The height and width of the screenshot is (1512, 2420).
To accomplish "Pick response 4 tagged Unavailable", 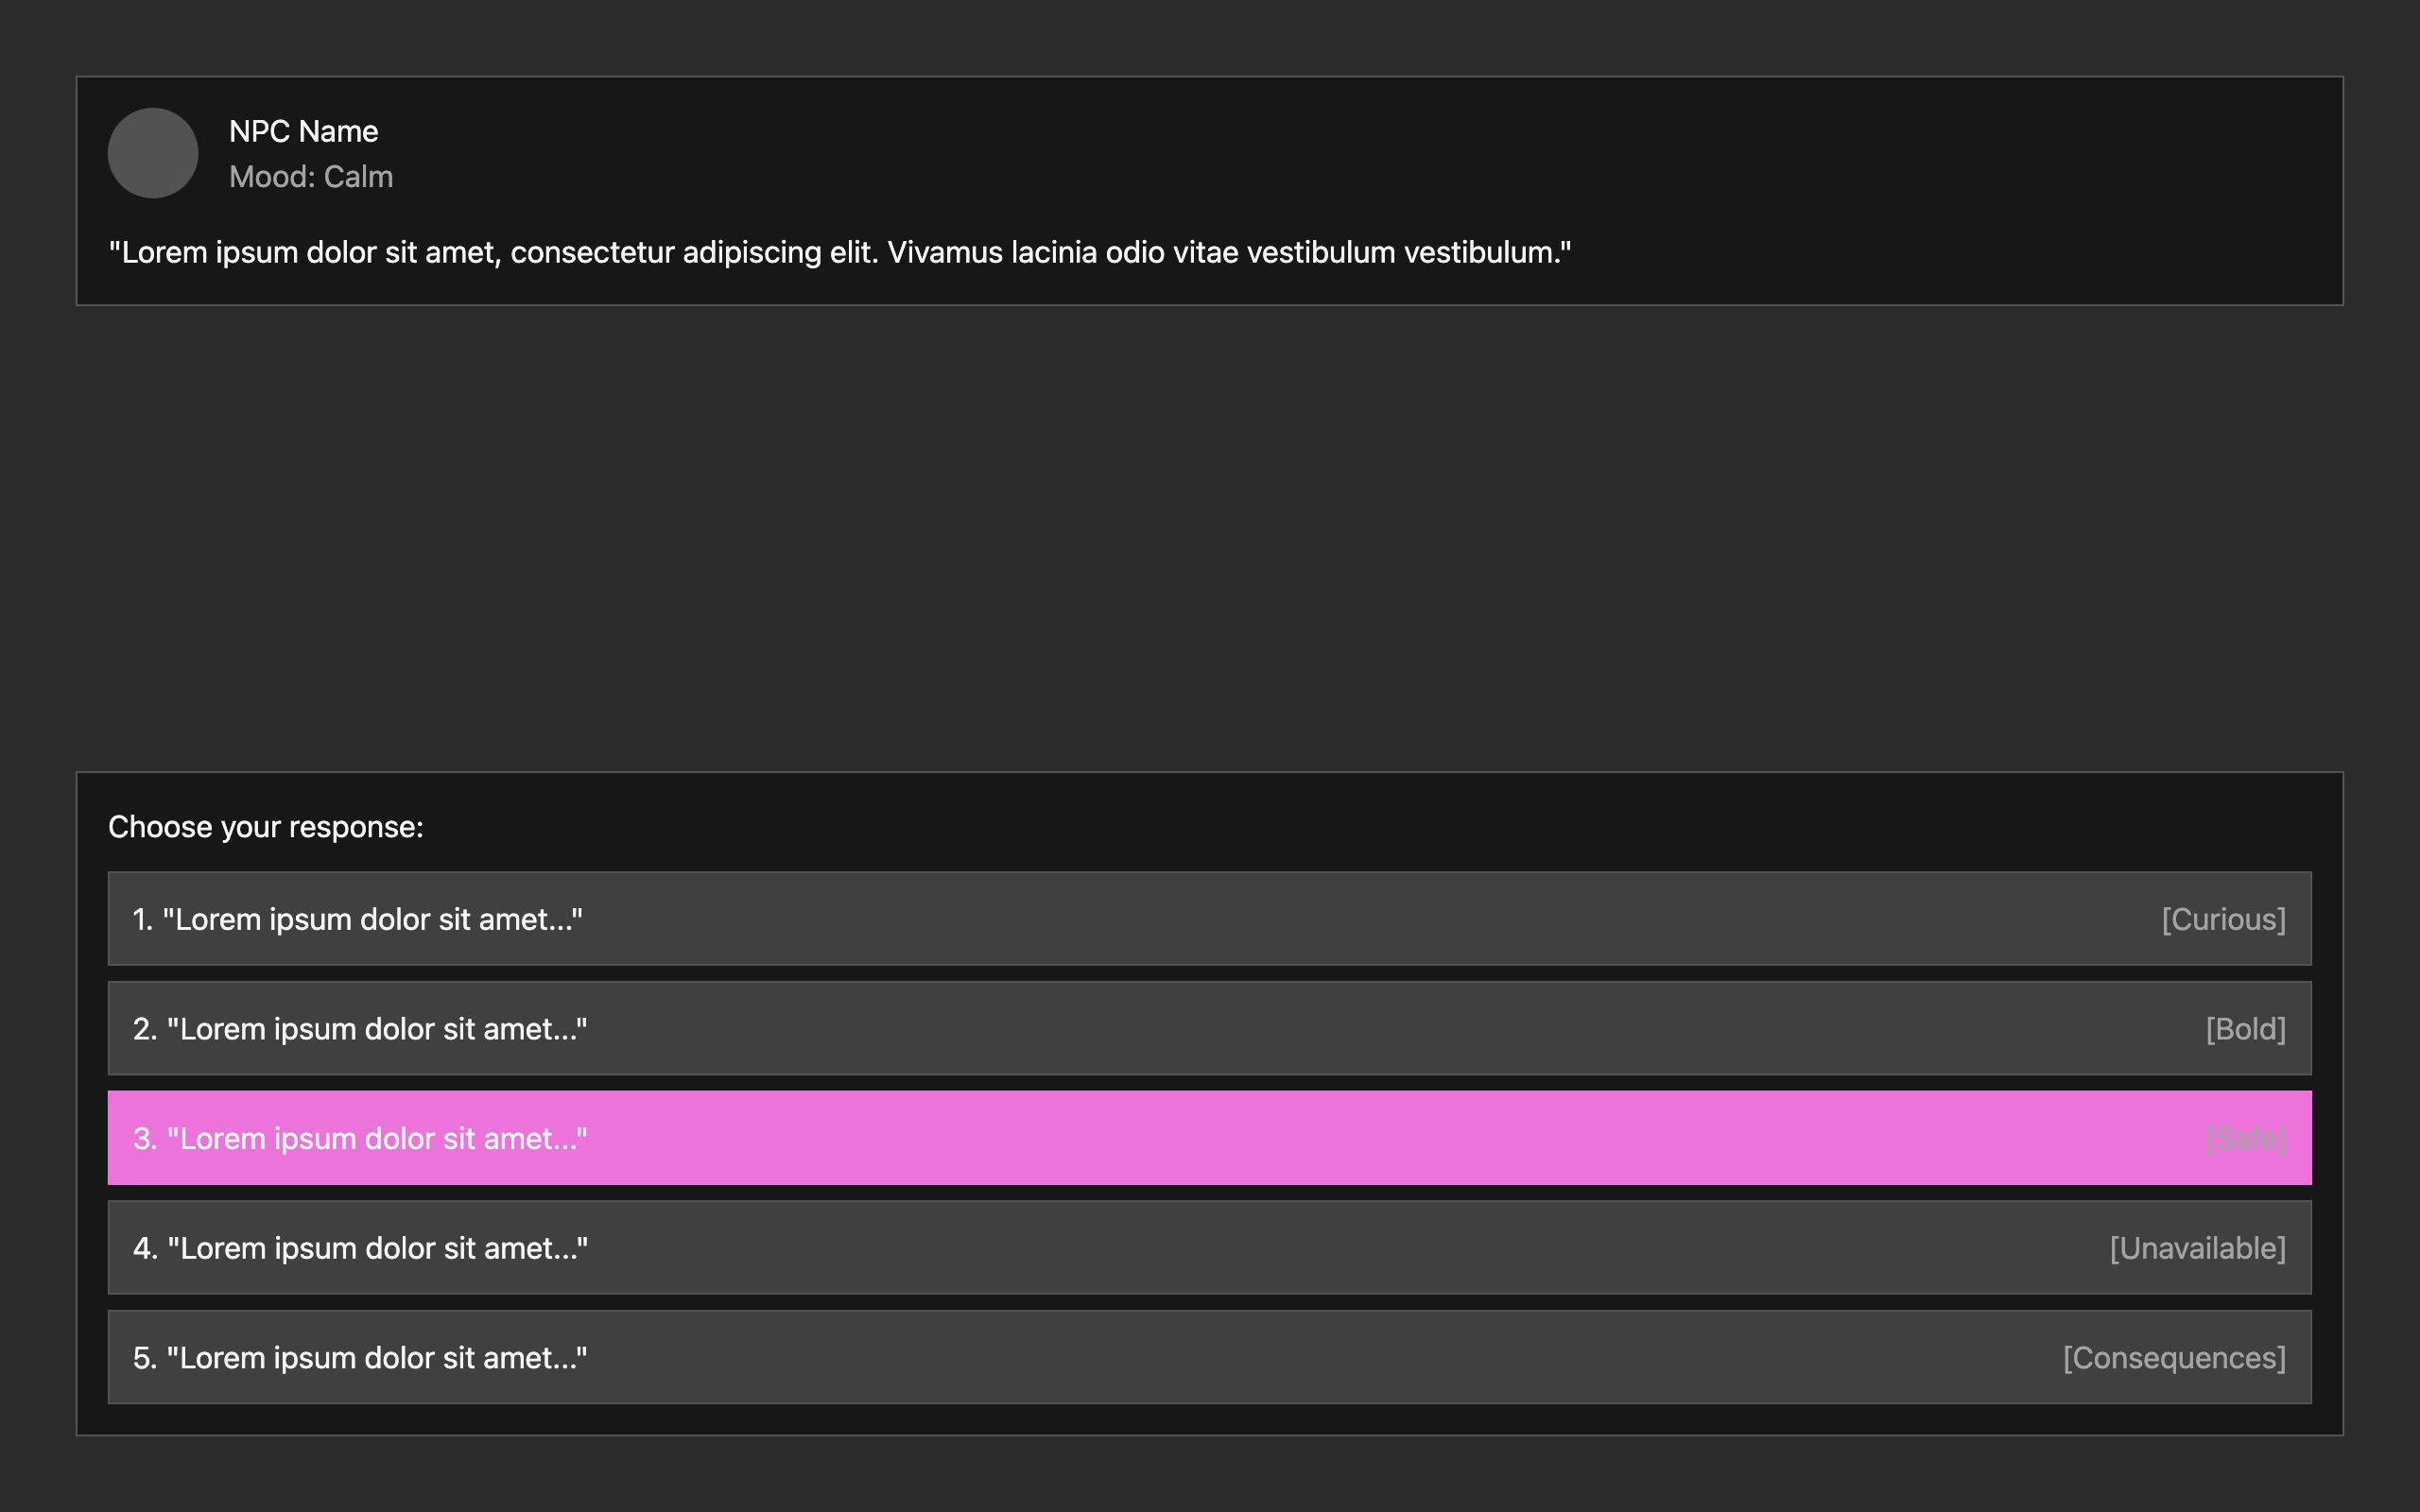I will [1209, 1247].
